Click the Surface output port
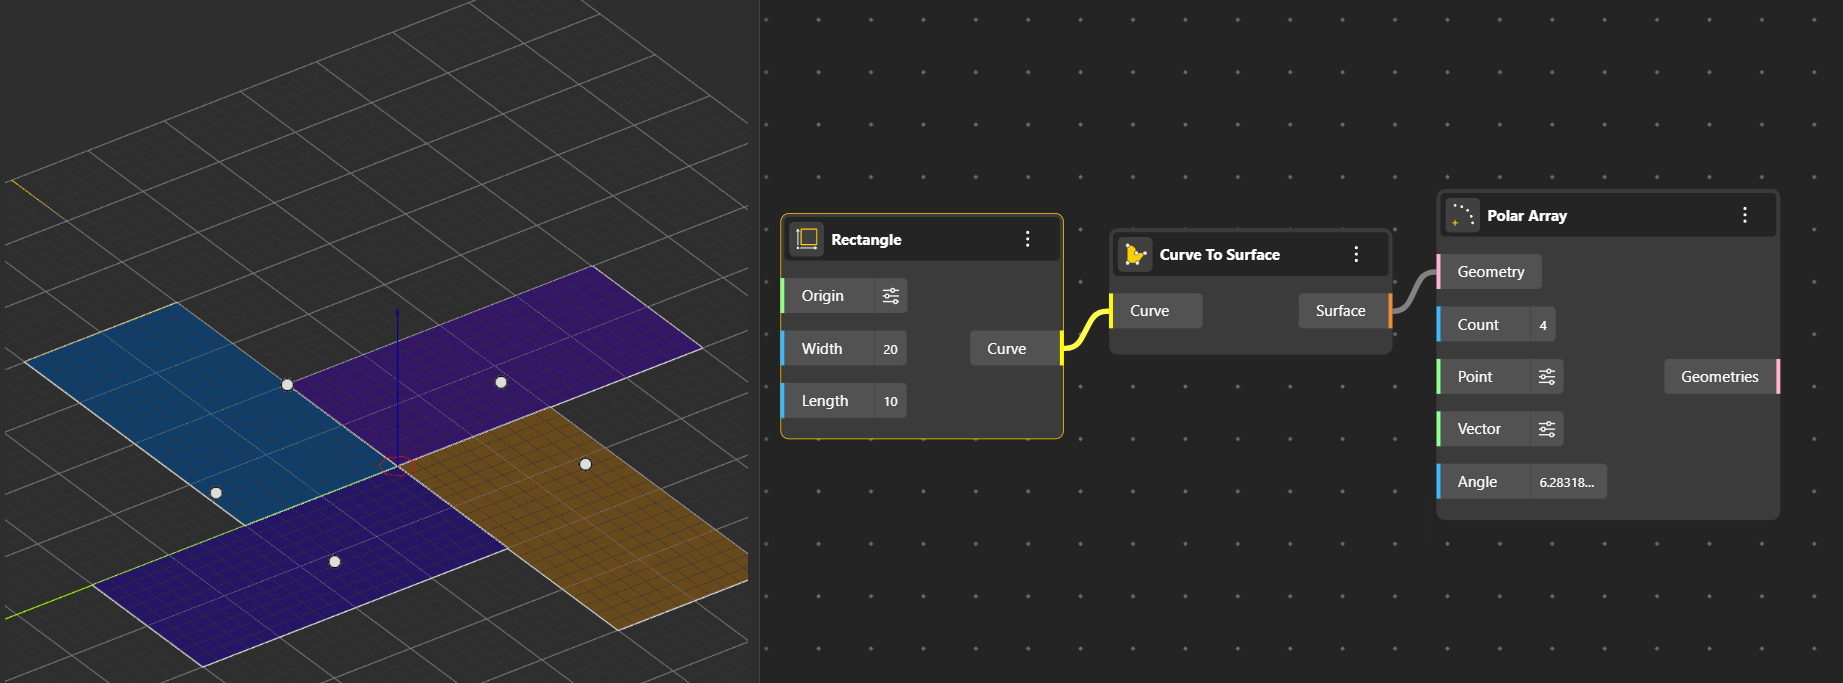Screen dimensions: 1843x683 [1390, 311]
